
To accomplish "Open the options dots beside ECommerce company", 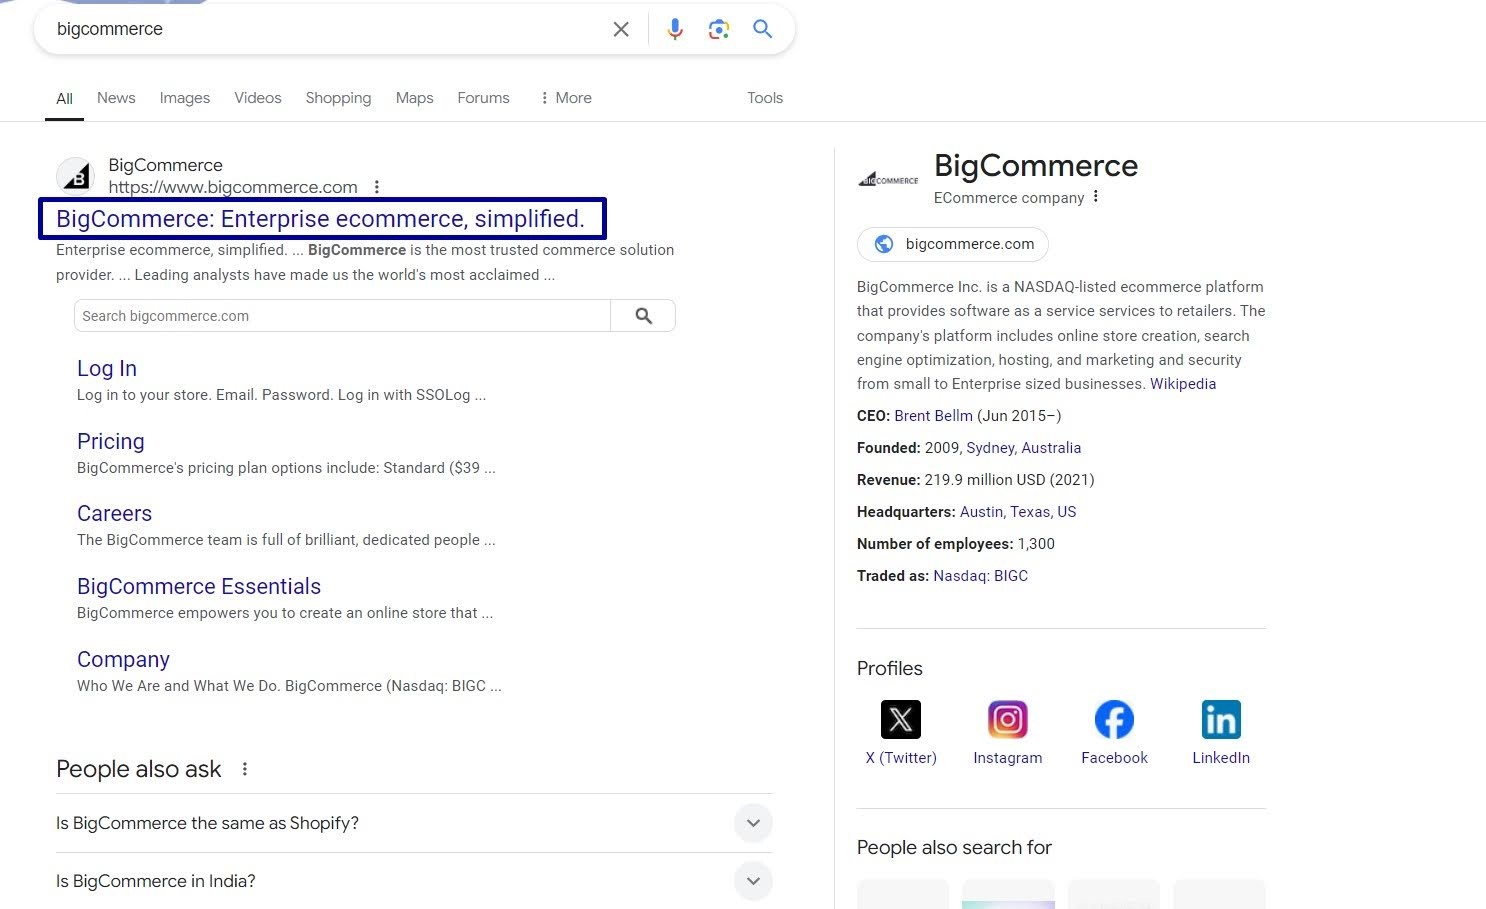I will (x=1096, y=197).
